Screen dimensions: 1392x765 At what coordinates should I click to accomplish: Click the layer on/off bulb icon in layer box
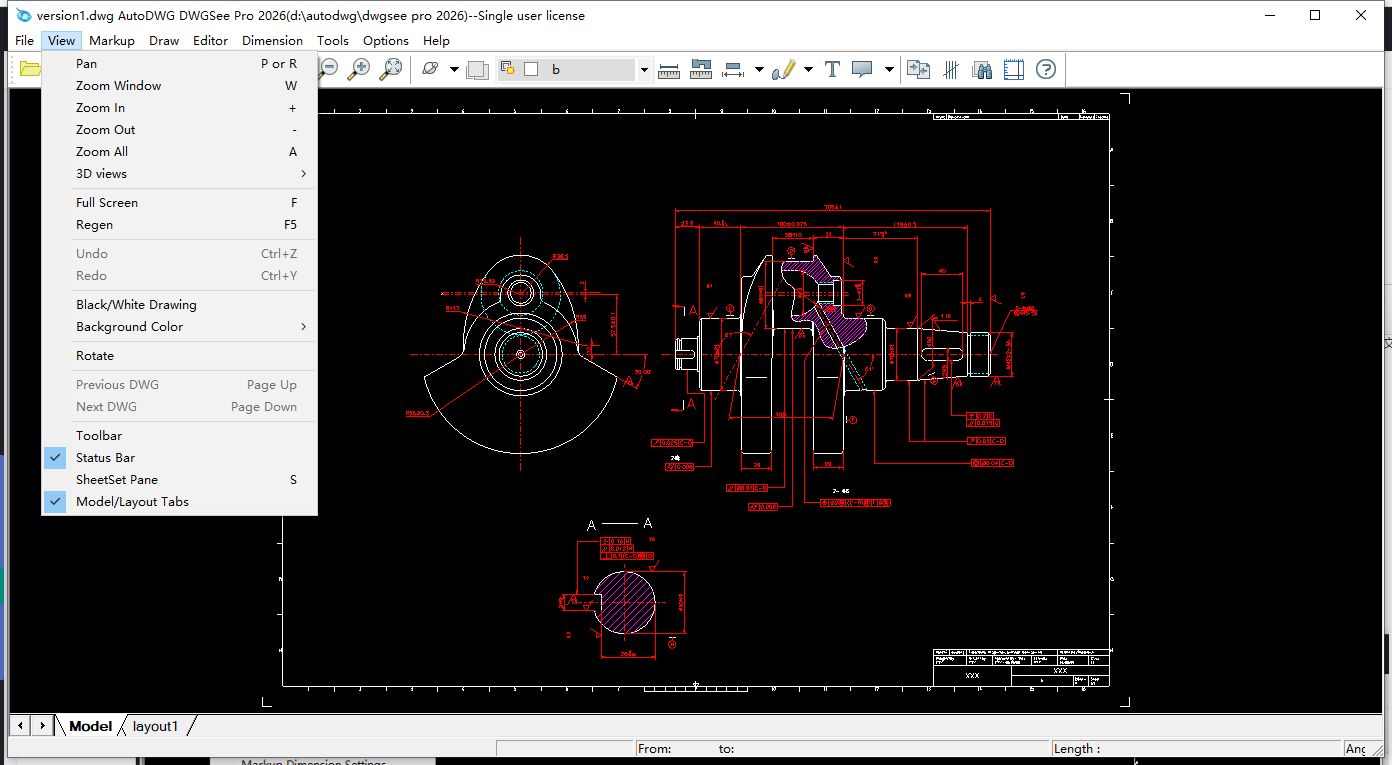(x=508, y=69)
